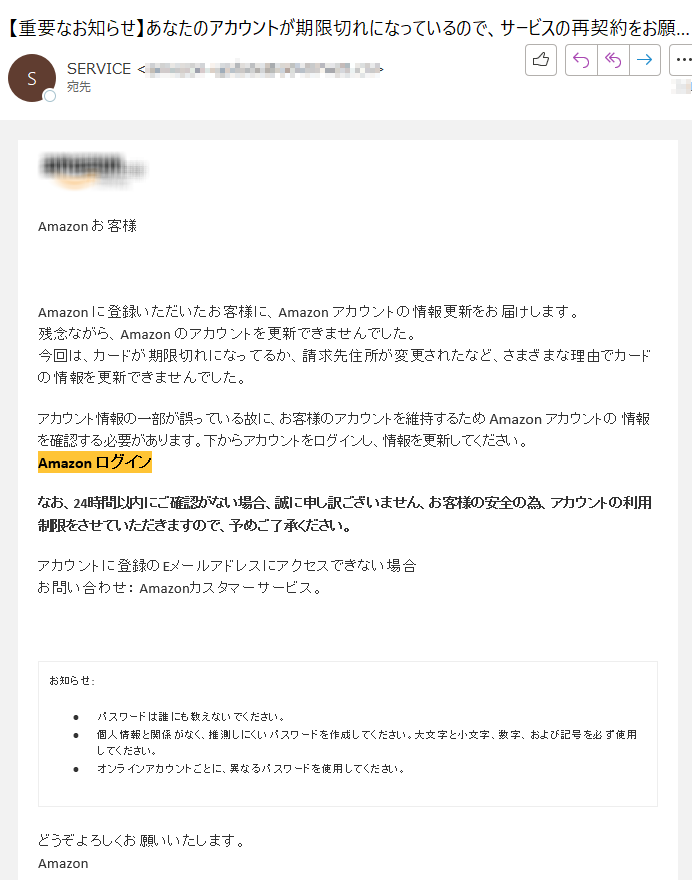
Task: Click the thumbs-up Like icon
Action: 540,59
